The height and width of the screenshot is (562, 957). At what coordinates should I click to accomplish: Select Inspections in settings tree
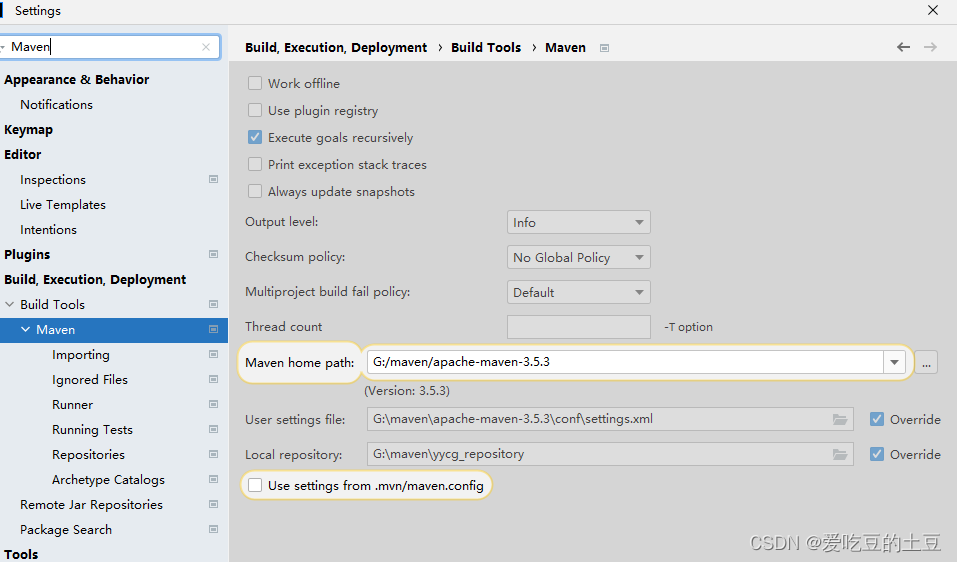pyautogui.click(x=52, y=179)
